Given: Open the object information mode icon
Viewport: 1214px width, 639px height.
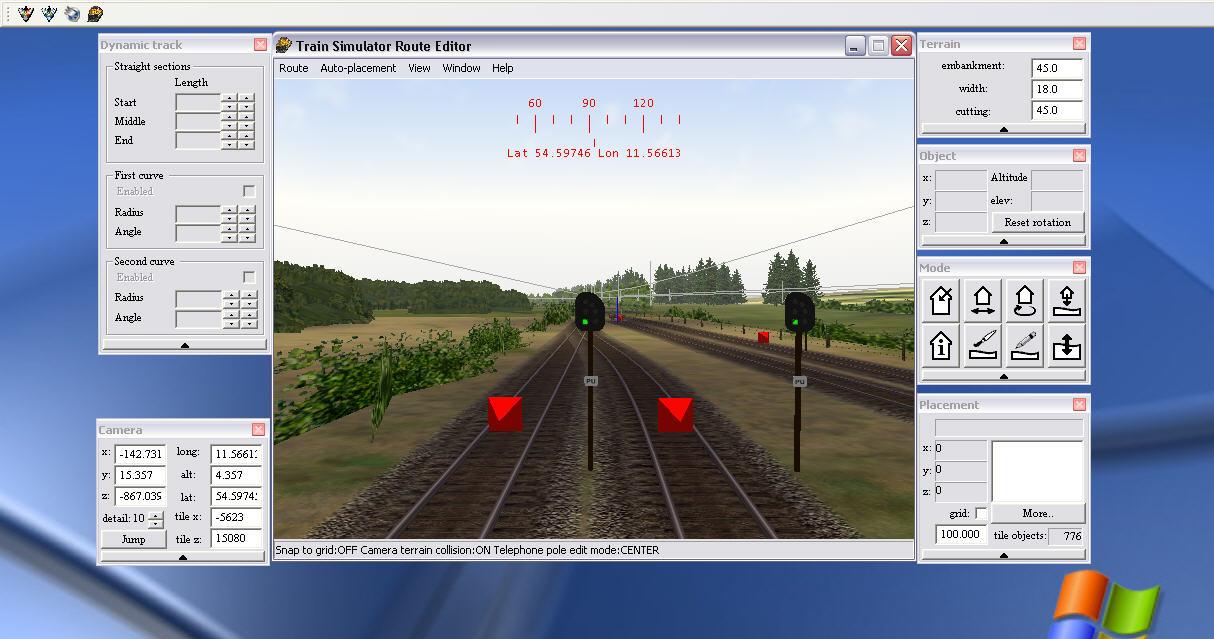Looking at the screenshot, I should (x=941, y=345).
